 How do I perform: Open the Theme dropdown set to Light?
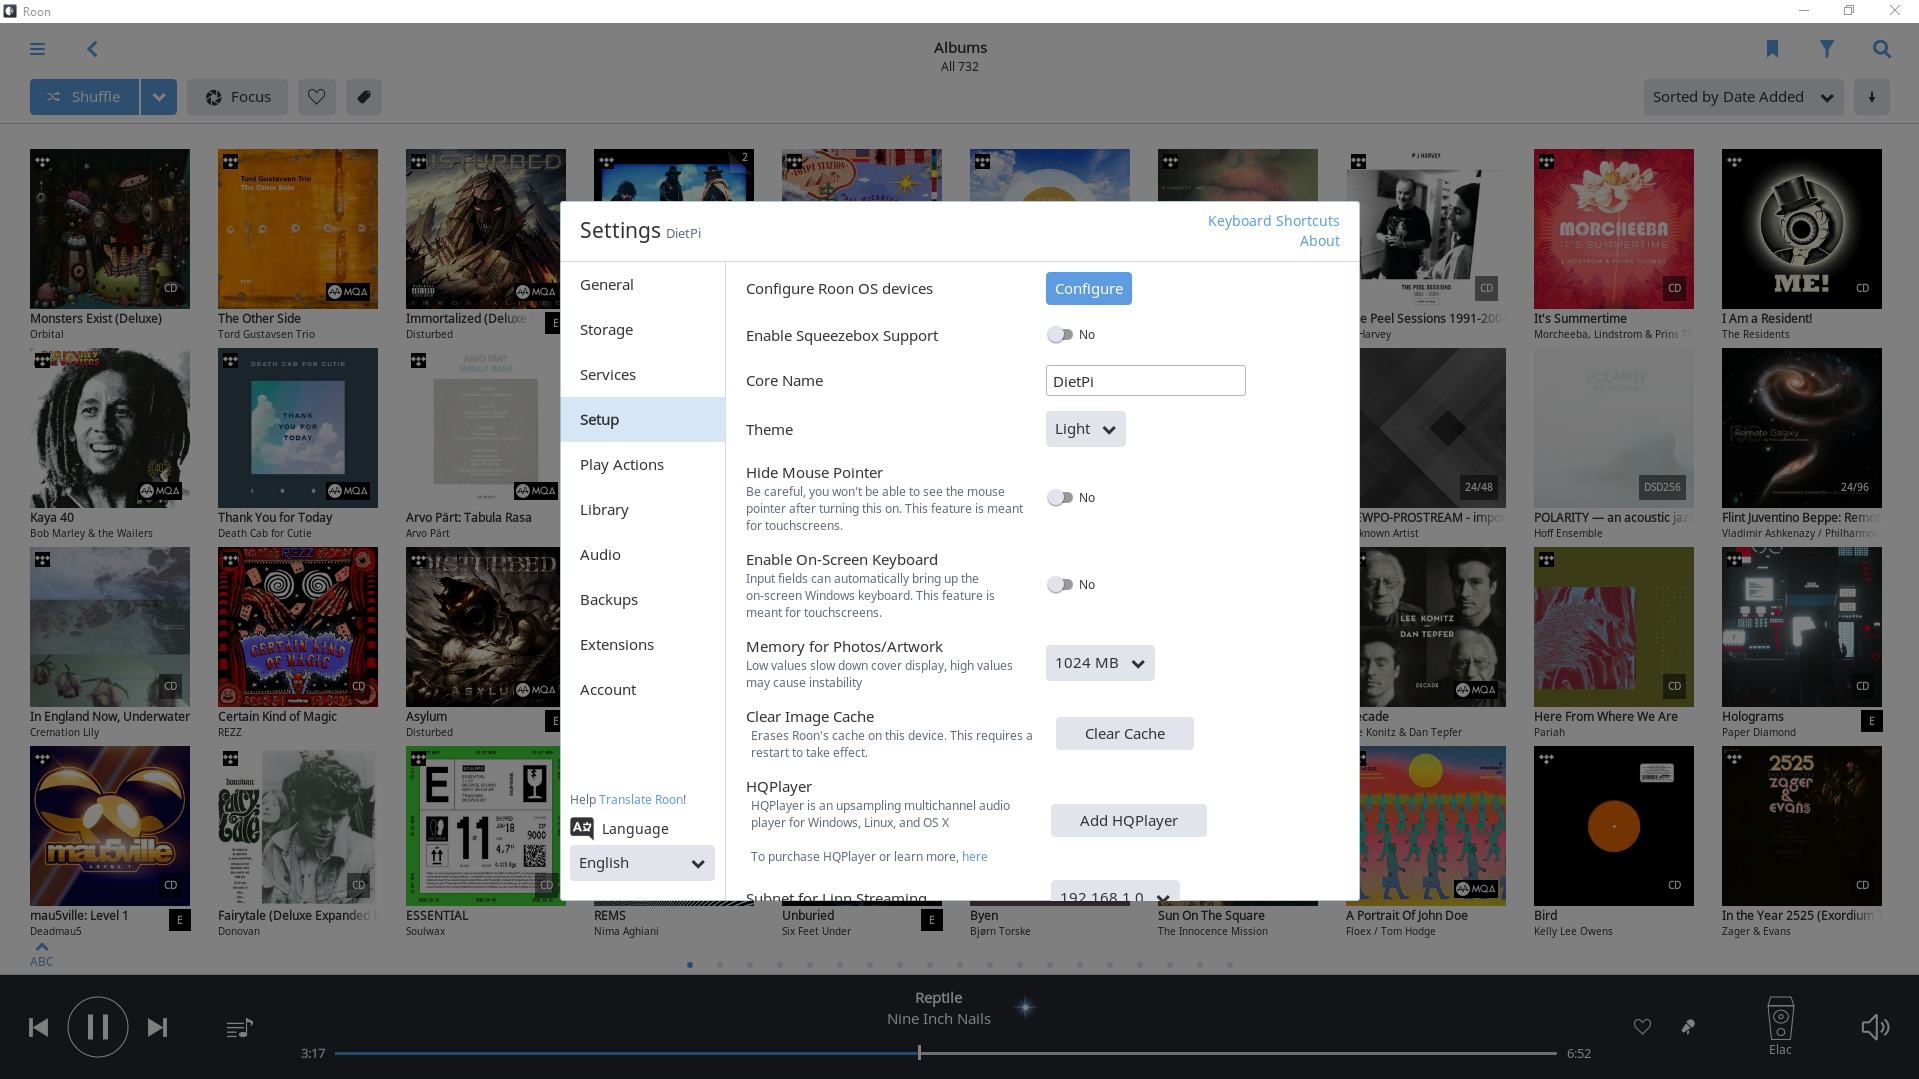(1085, 429)
